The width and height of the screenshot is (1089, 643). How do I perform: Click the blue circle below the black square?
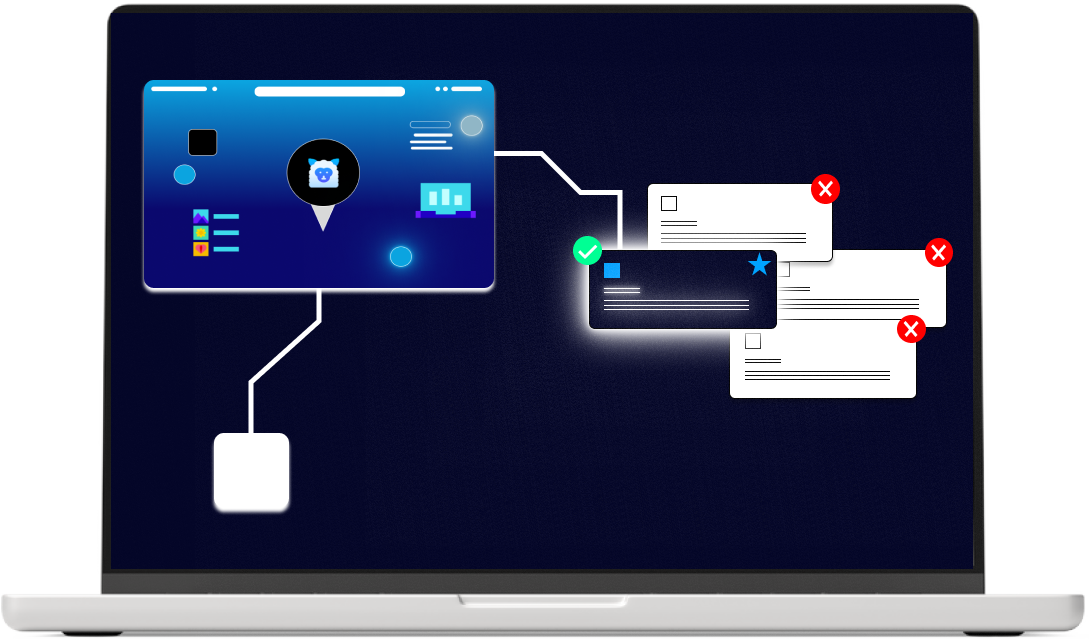point(184,175)
